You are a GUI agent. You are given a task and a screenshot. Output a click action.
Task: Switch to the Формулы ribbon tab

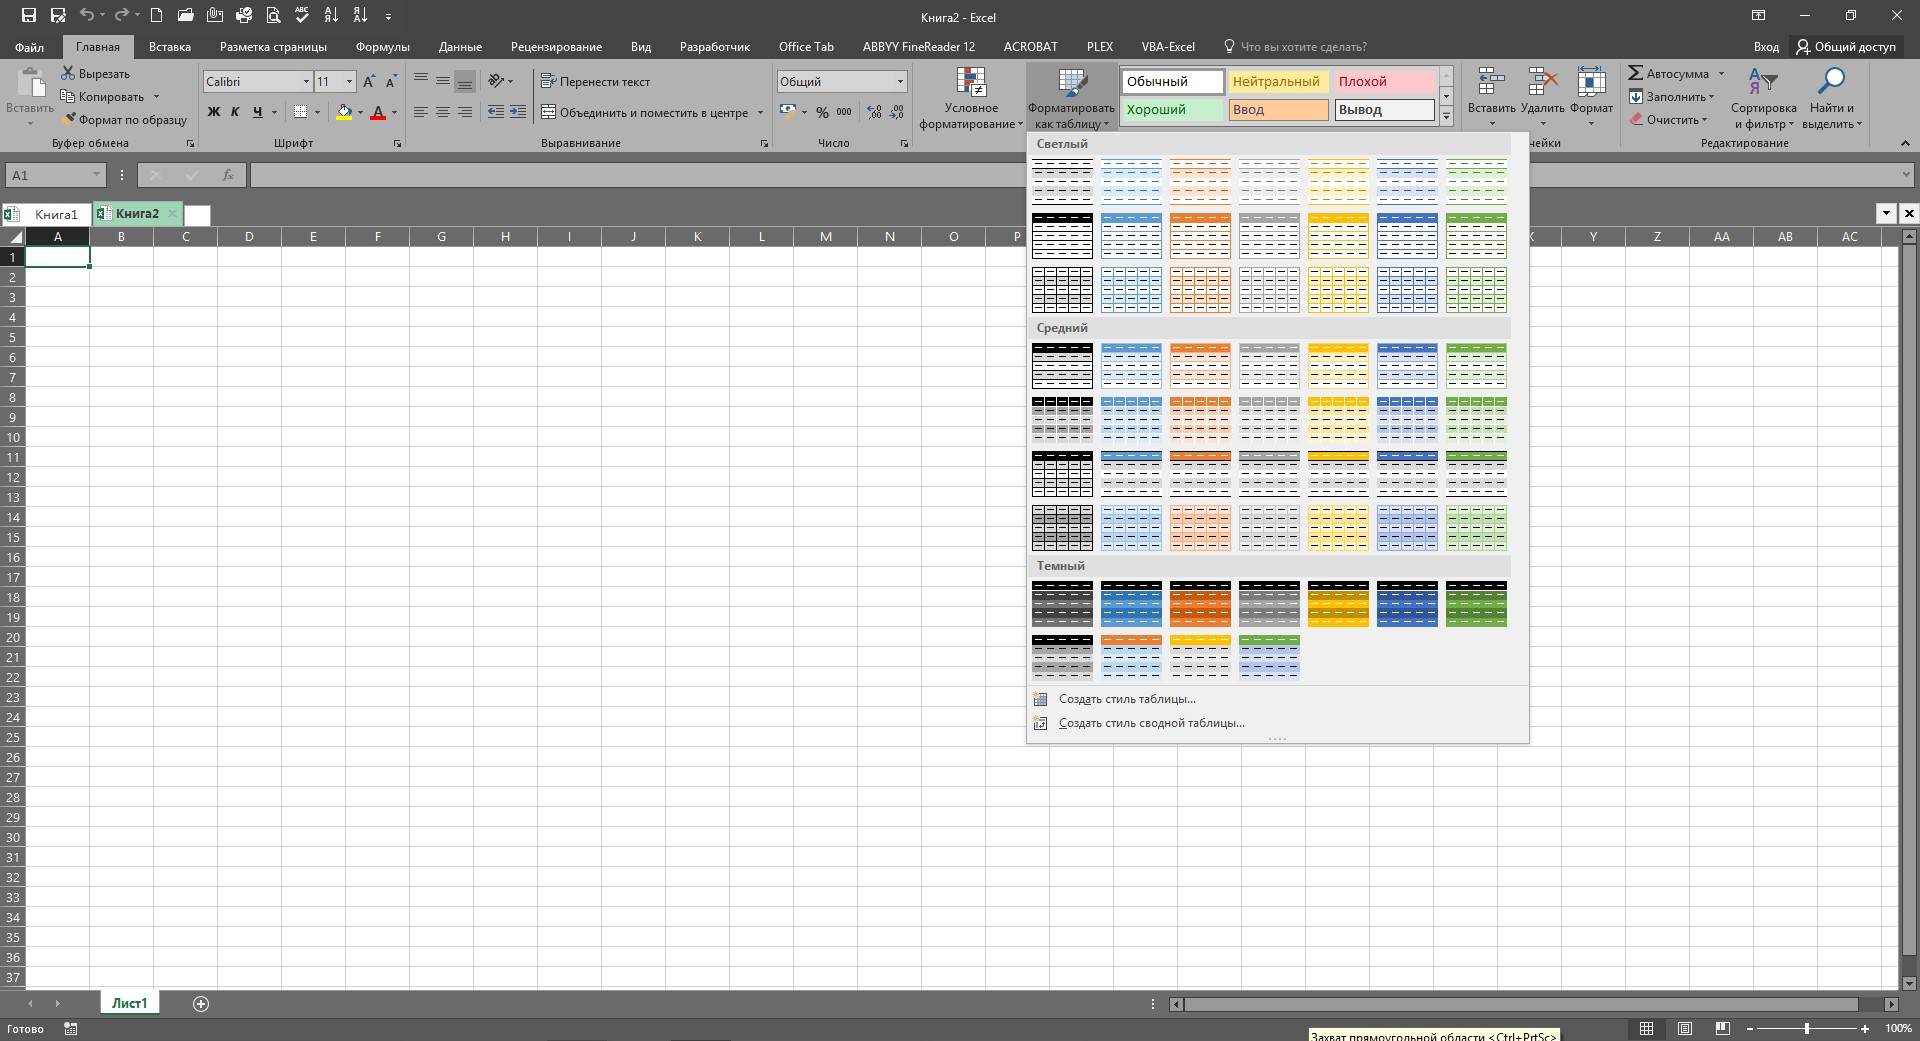382,46
